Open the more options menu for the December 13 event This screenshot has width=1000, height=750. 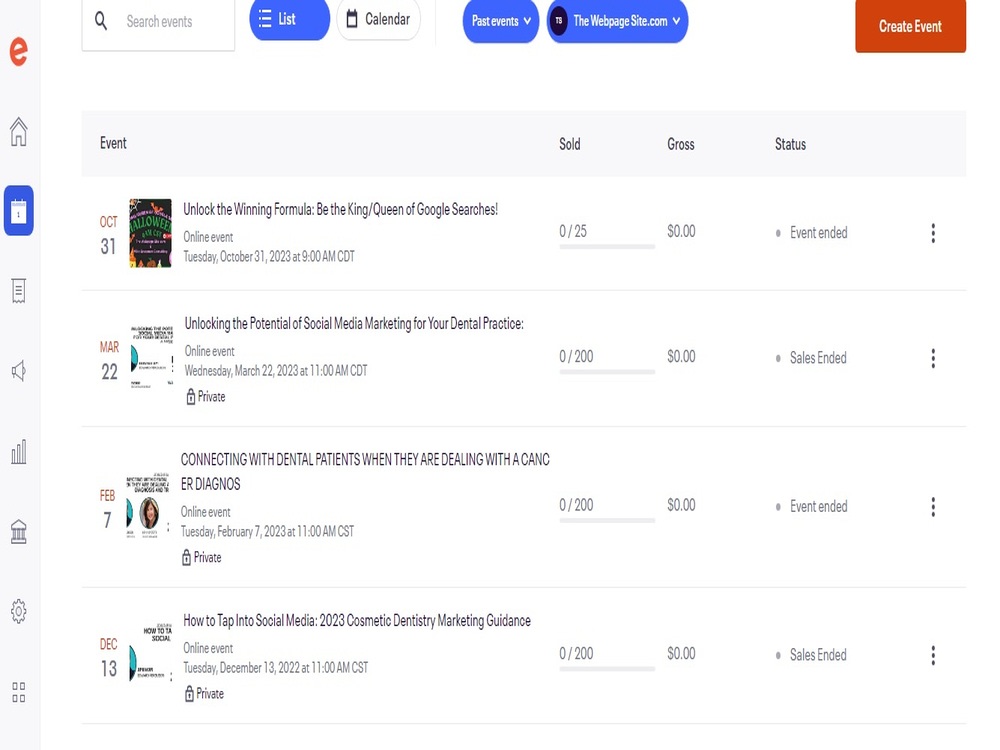tap(933, 655)
